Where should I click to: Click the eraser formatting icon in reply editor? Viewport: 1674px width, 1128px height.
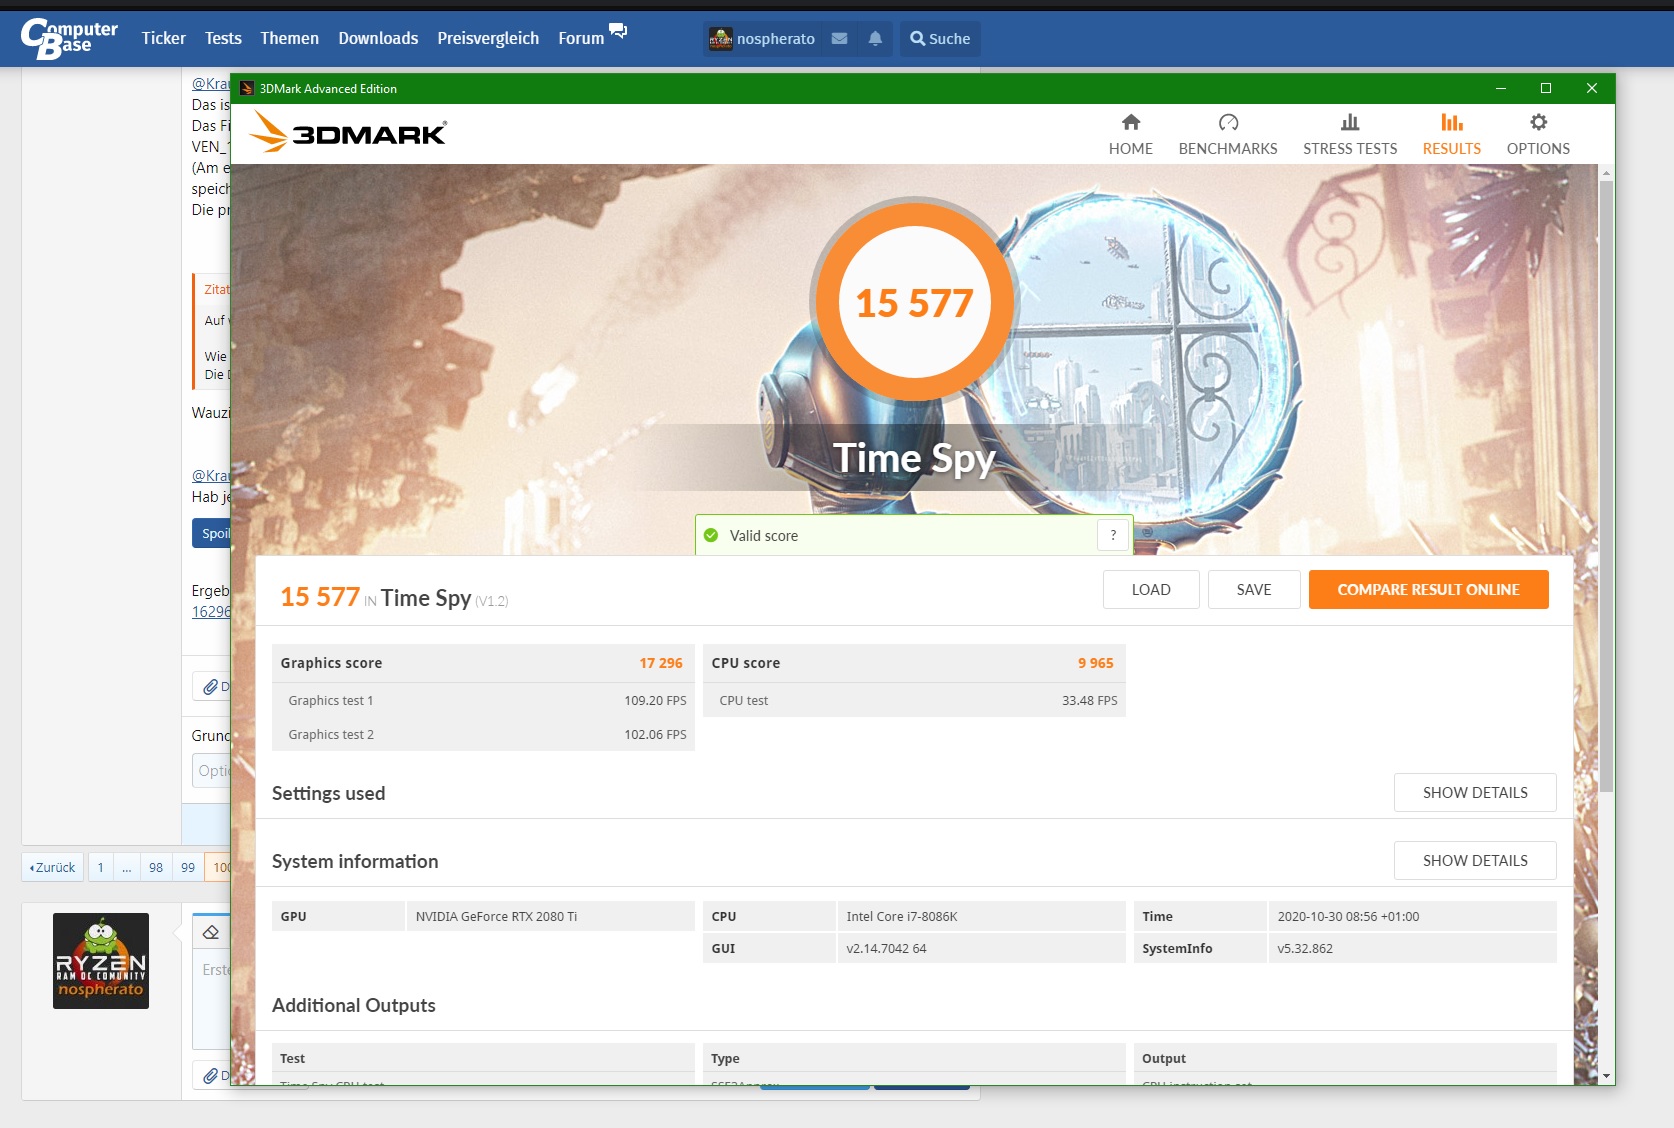(211, 932)
